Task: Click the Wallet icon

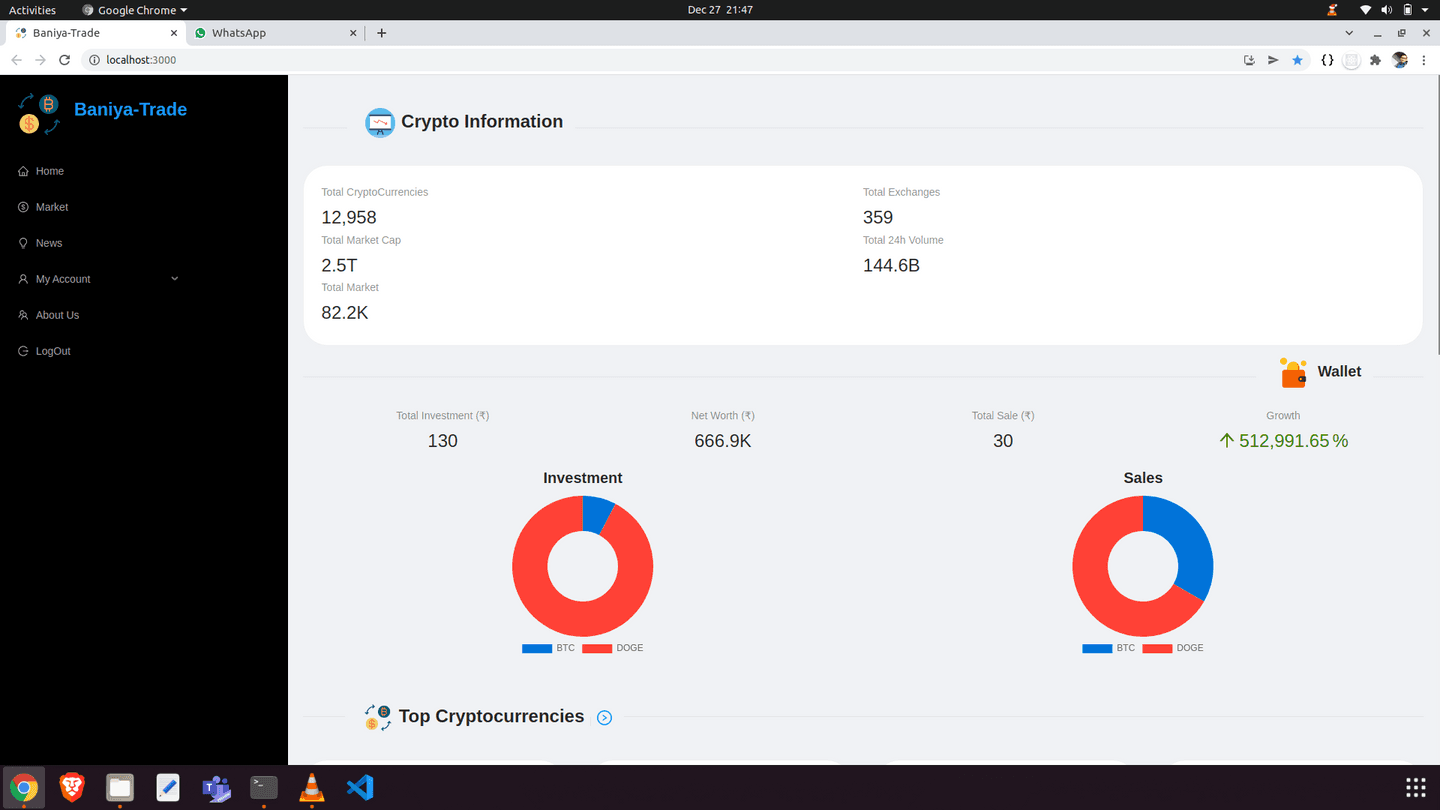Action: pyautogui.click(x=1293, y=372)
